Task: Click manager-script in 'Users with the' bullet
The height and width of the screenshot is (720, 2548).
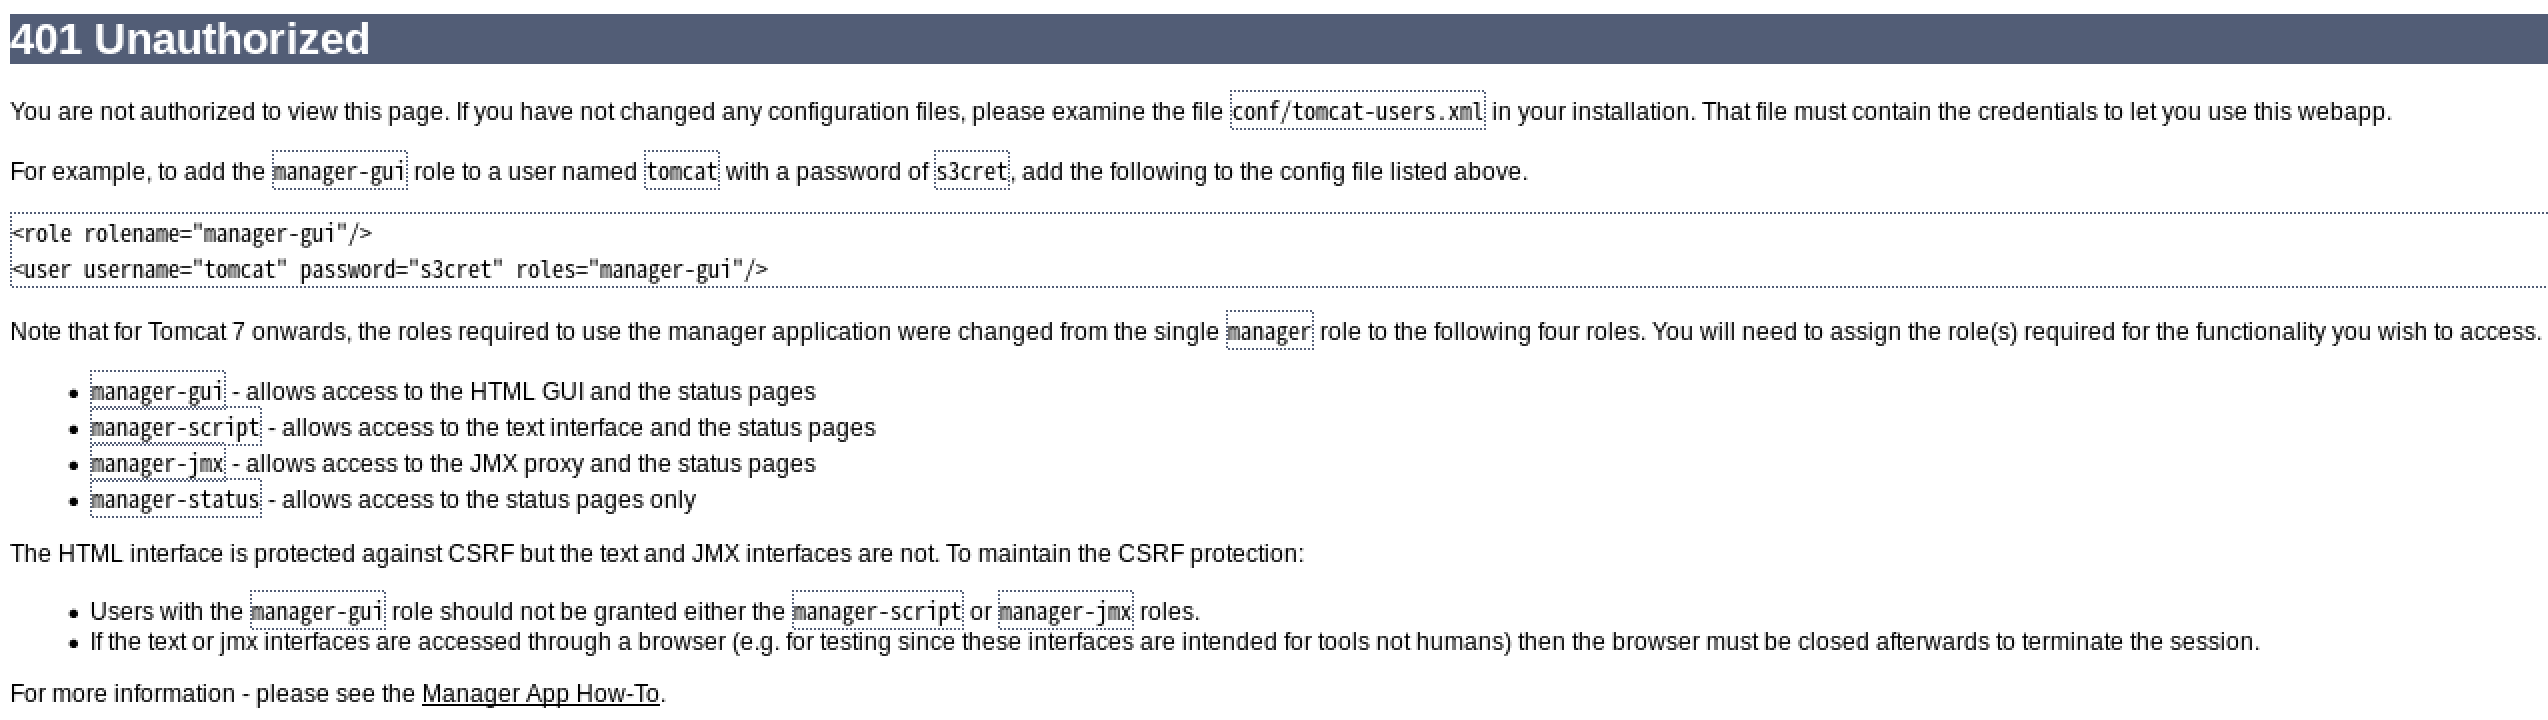Action: (877, 612)
